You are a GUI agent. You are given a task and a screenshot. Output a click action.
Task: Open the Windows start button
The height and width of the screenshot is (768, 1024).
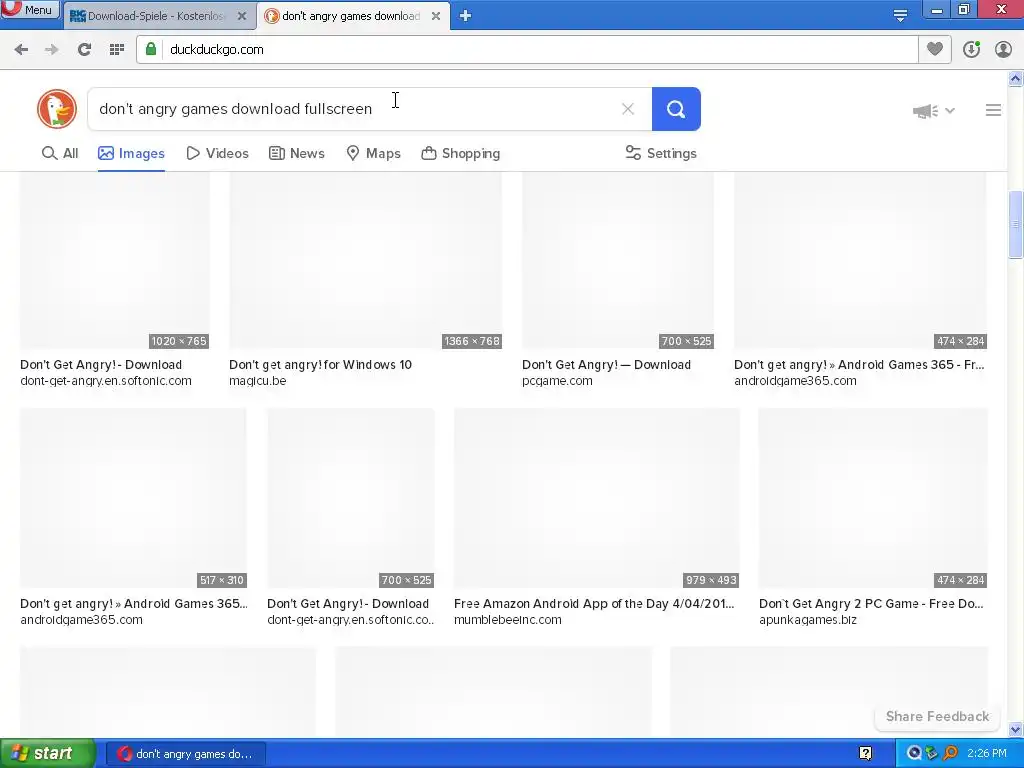(48, 754)
